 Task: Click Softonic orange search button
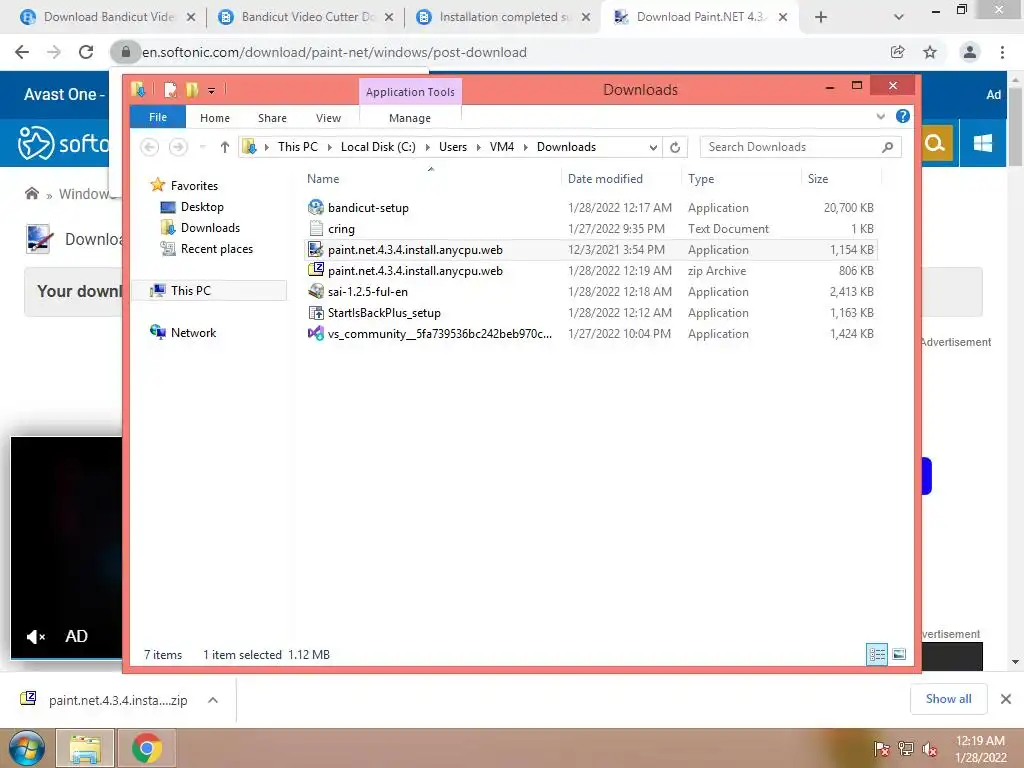point(935,143)
